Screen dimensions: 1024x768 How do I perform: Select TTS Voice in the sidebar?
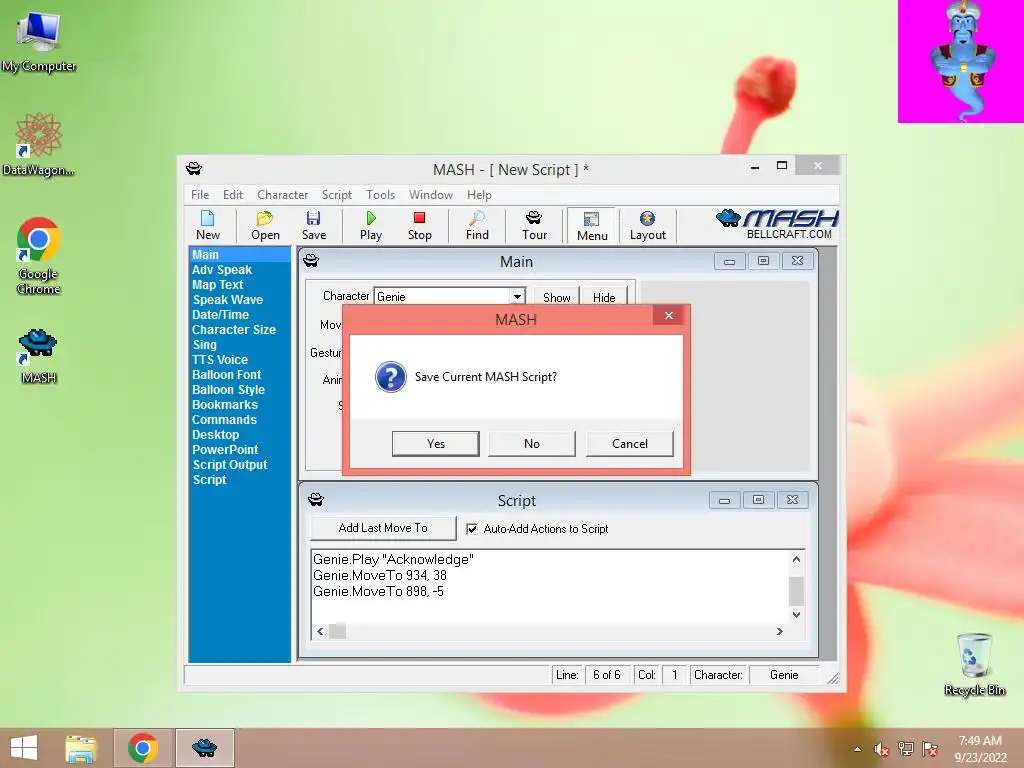(220, 360)
